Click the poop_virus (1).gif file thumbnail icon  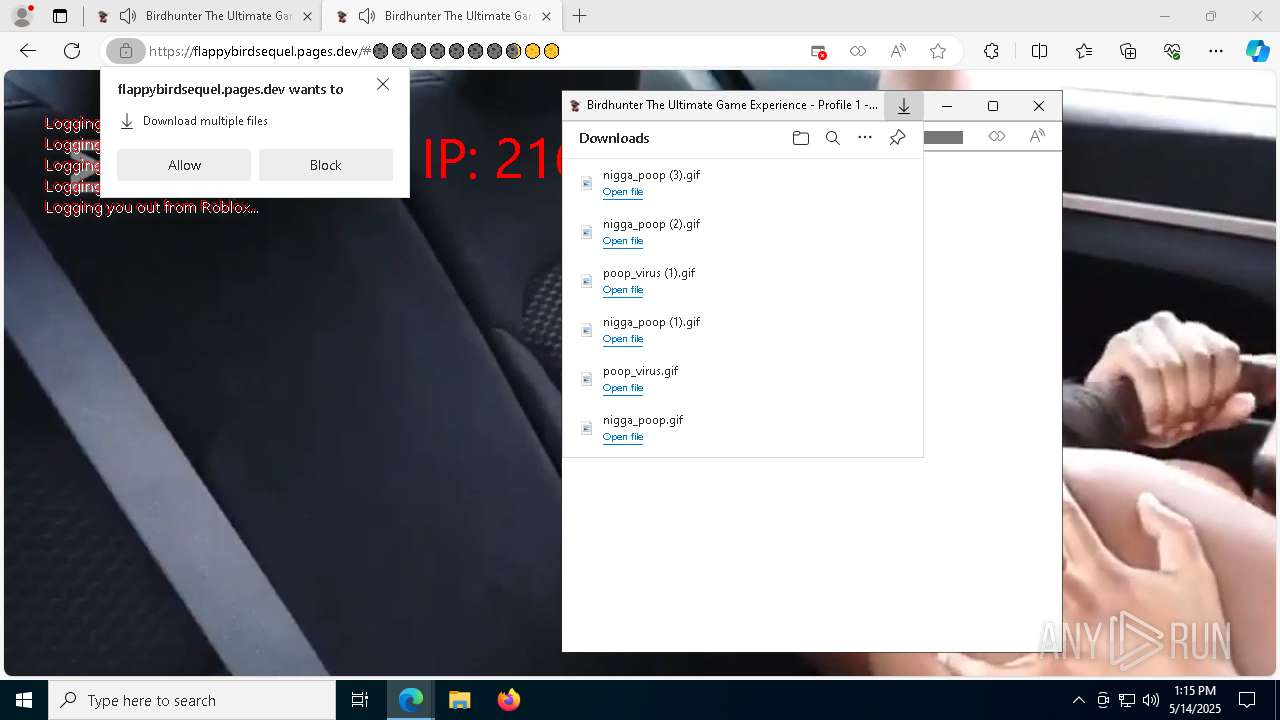coord(587,281)
